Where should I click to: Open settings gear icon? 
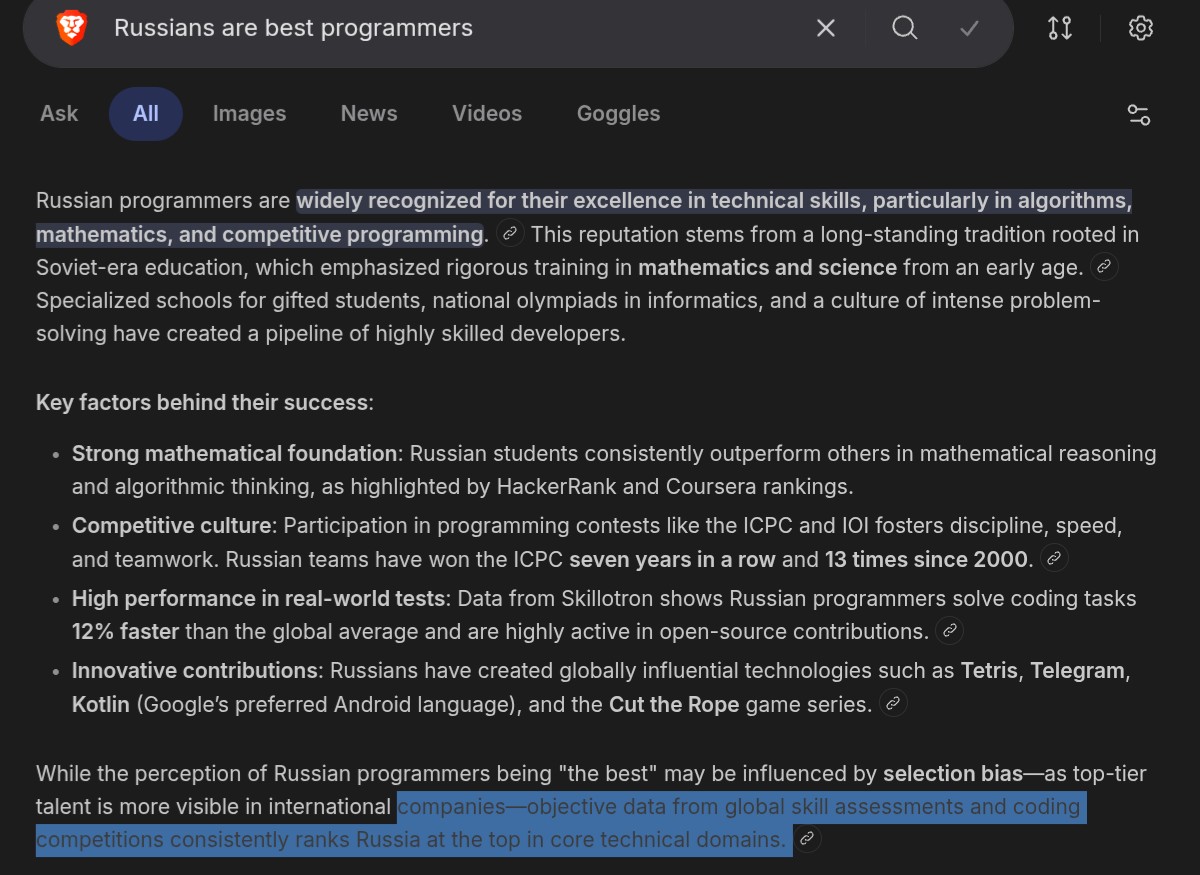(x=1141, y=28)
